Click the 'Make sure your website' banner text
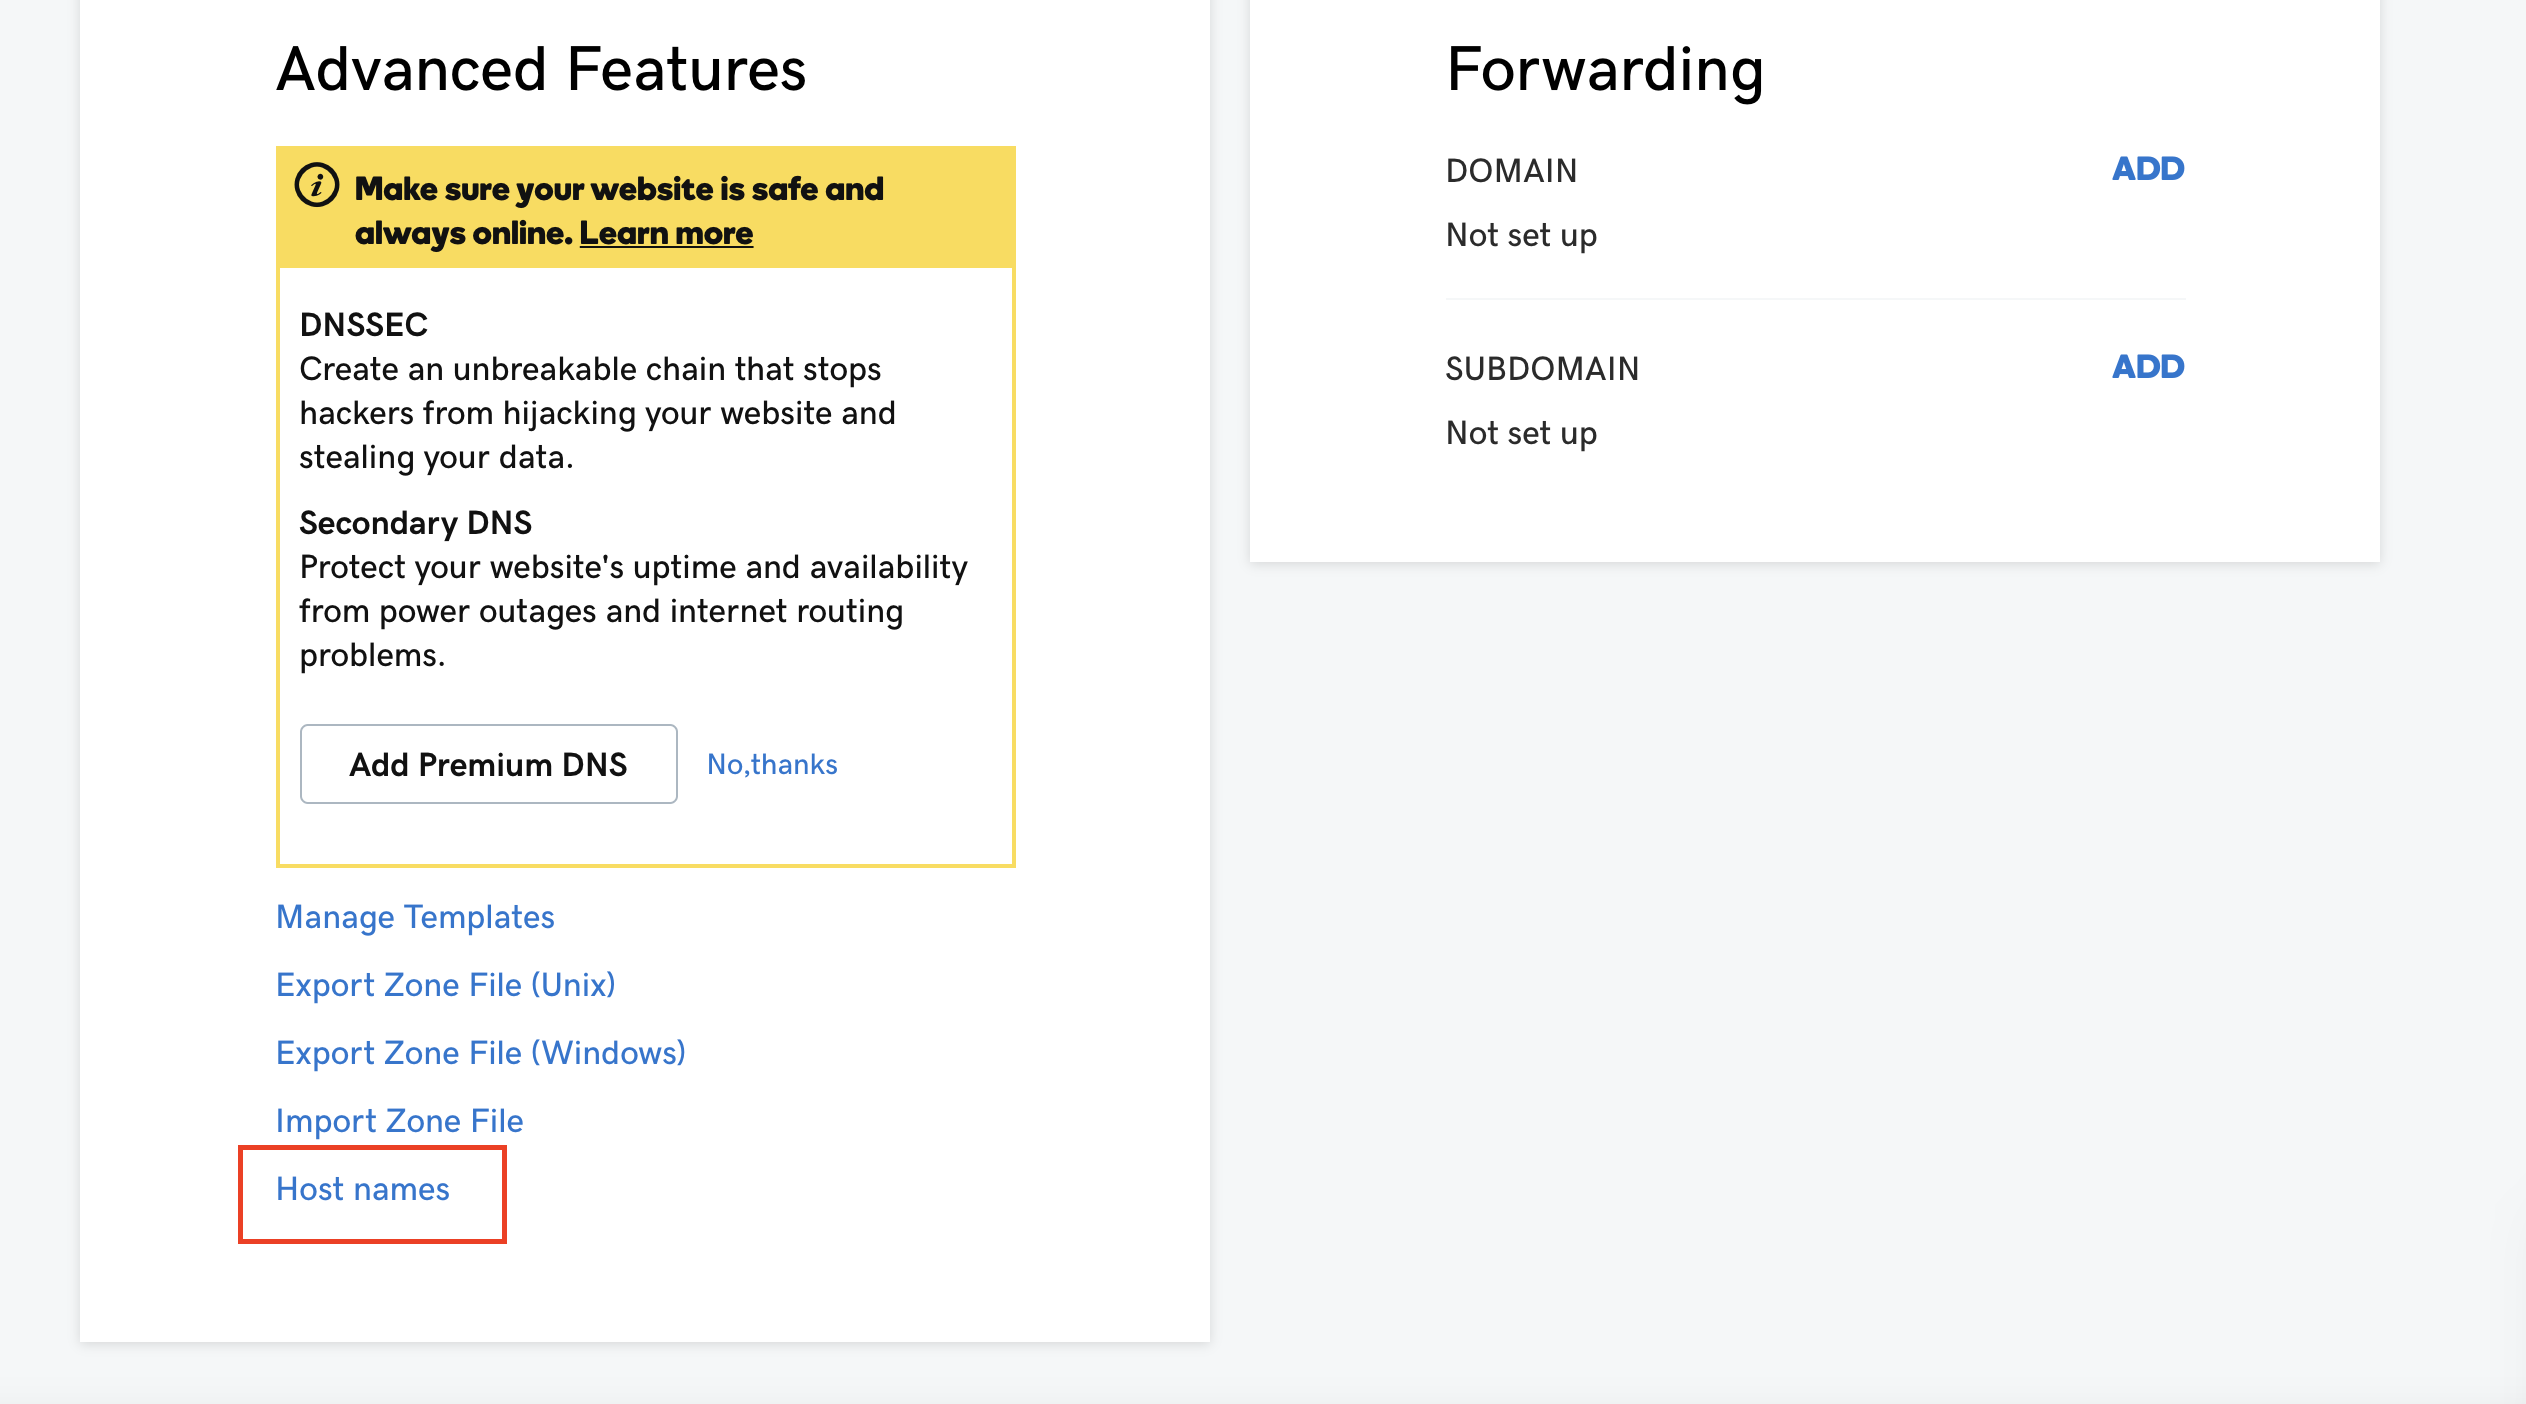 click(x=618, y=189)
